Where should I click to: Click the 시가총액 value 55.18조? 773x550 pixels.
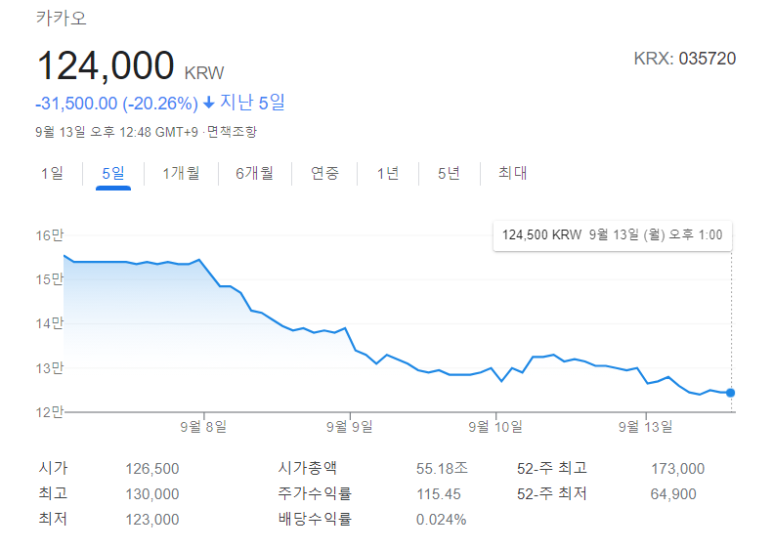442,468
